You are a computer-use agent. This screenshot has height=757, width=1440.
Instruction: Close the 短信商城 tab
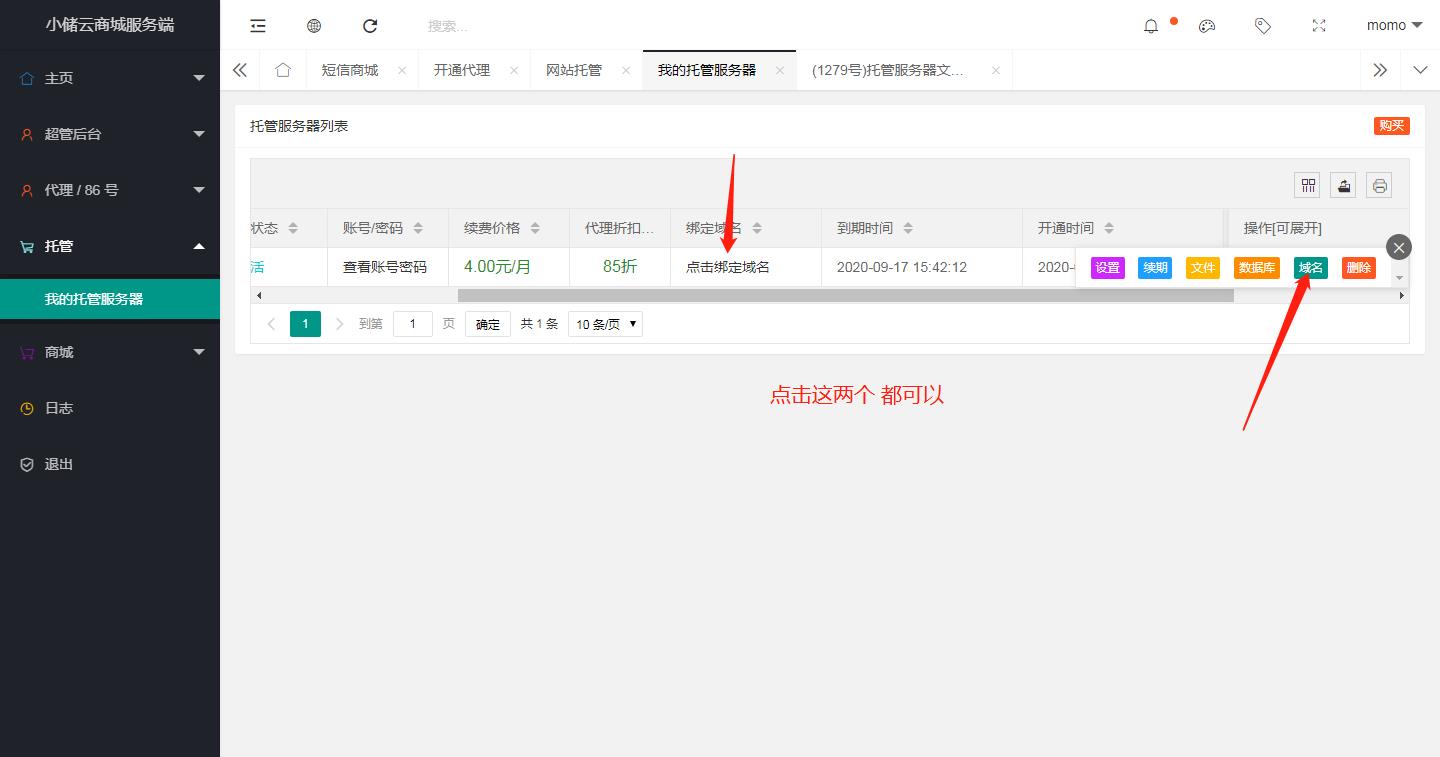(x=402, y=71)
